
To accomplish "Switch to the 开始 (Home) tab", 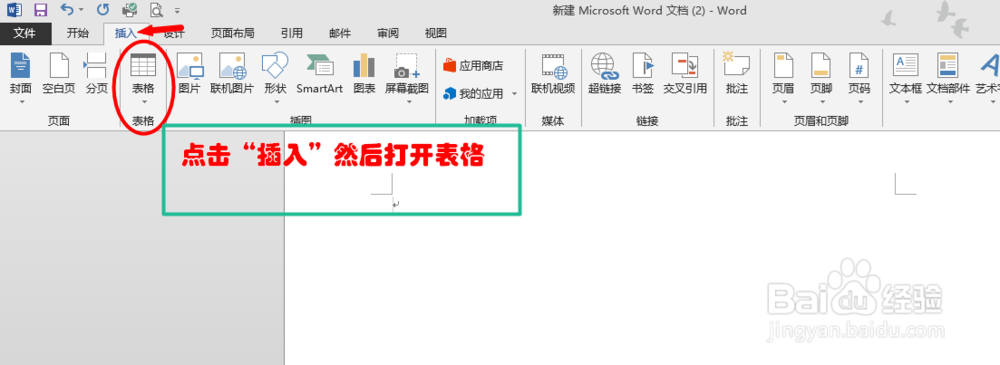I will coord(78,33).
